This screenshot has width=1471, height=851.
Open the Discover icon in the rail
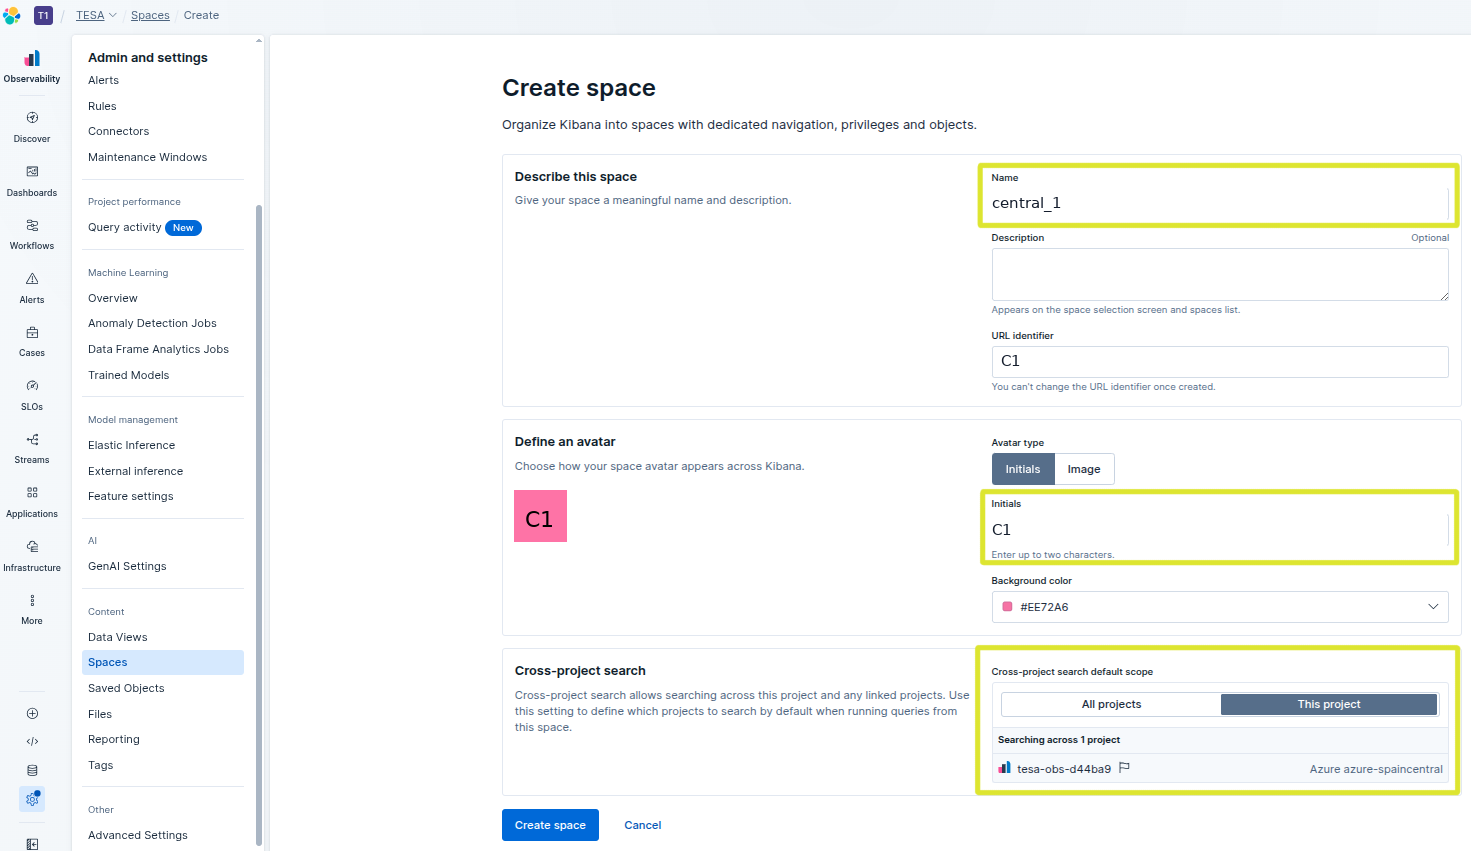[32, 127]
